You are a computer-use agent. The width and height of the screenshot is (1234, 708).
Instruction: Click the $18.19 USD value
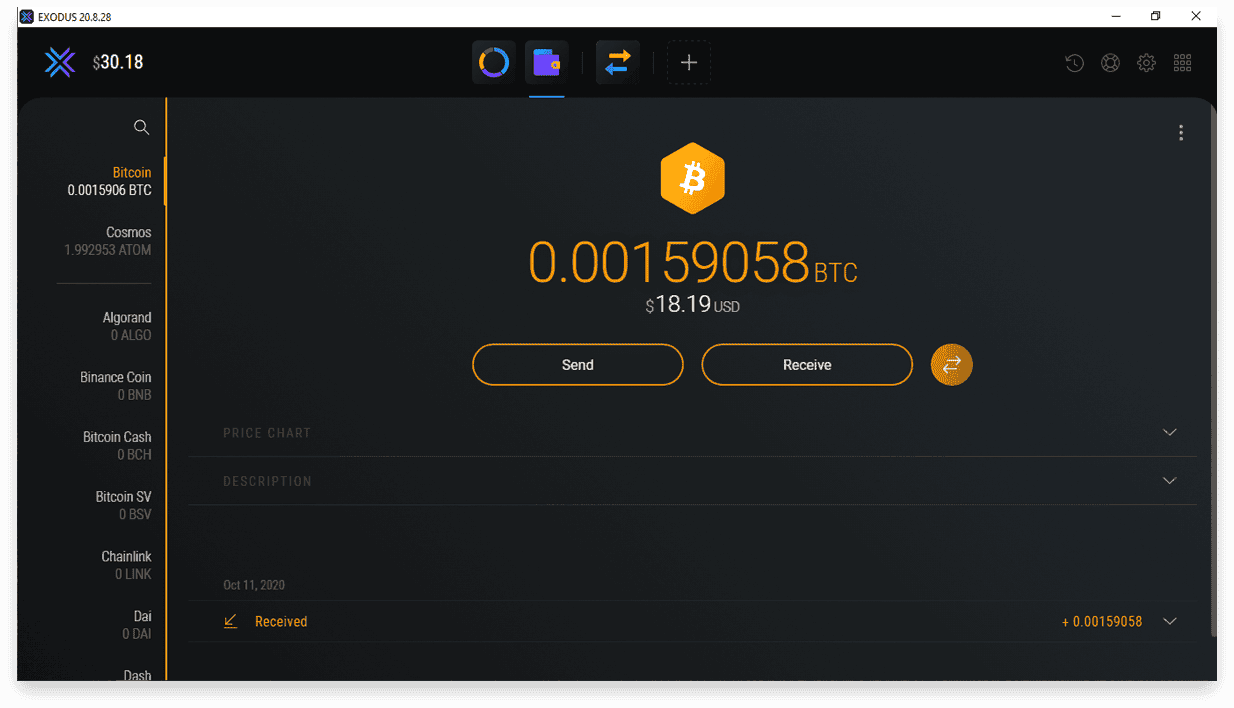tap(693, 305)
